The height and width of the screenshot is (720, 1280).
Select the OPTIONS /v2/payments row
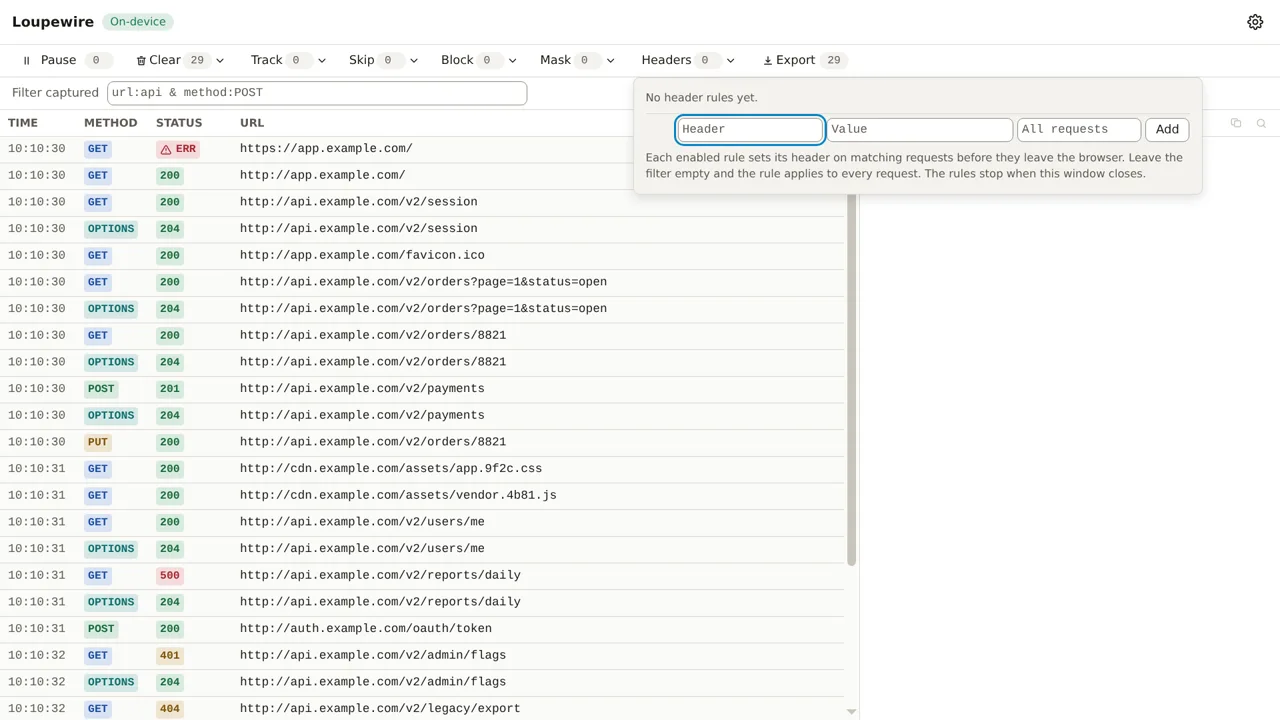coord(422,416)
